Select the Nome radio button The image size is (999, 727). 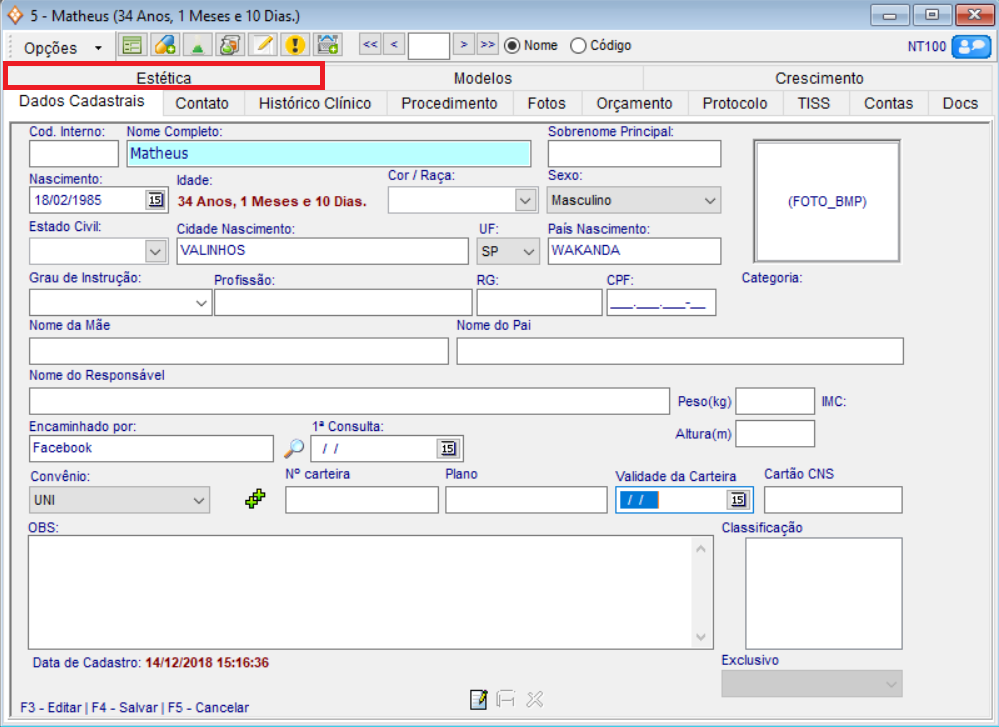[513, 45]
